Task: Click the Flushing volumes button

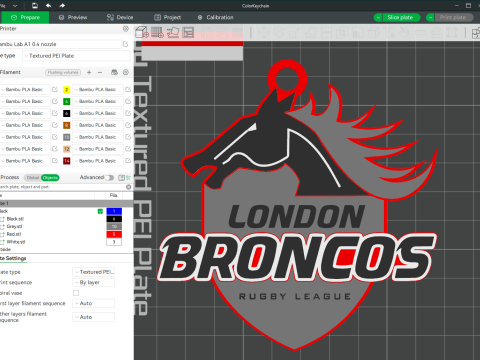Action: pos(63,72)
